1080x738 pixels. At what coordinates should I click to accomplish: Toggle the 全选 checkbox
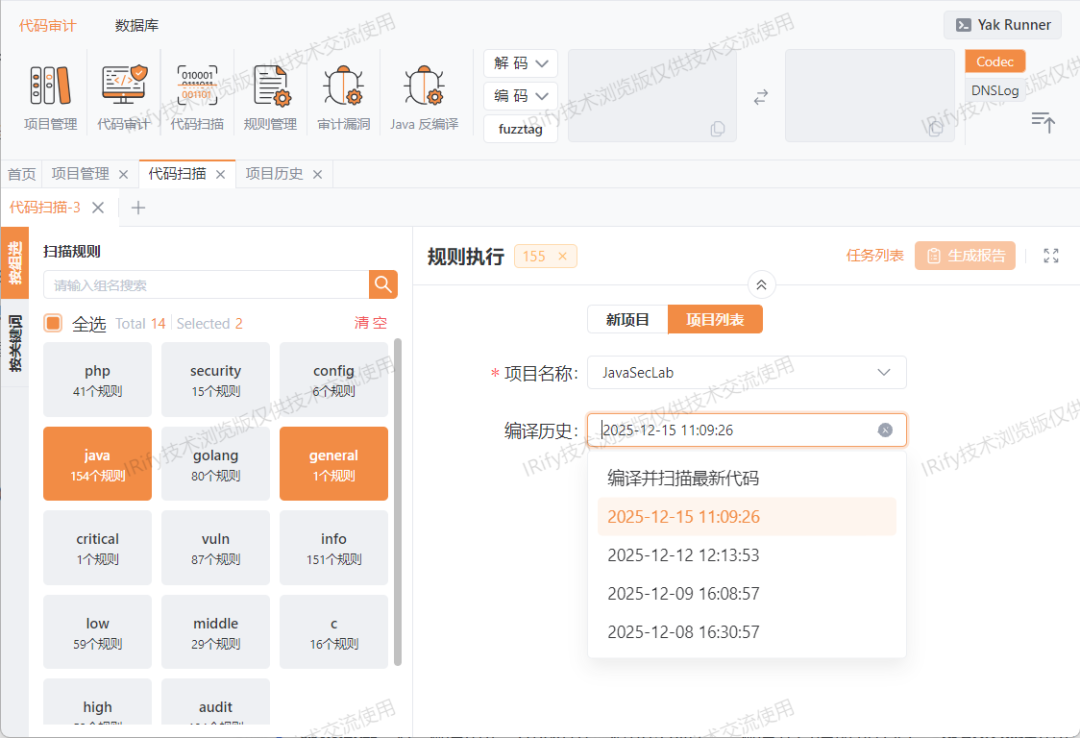click(53, 323)
